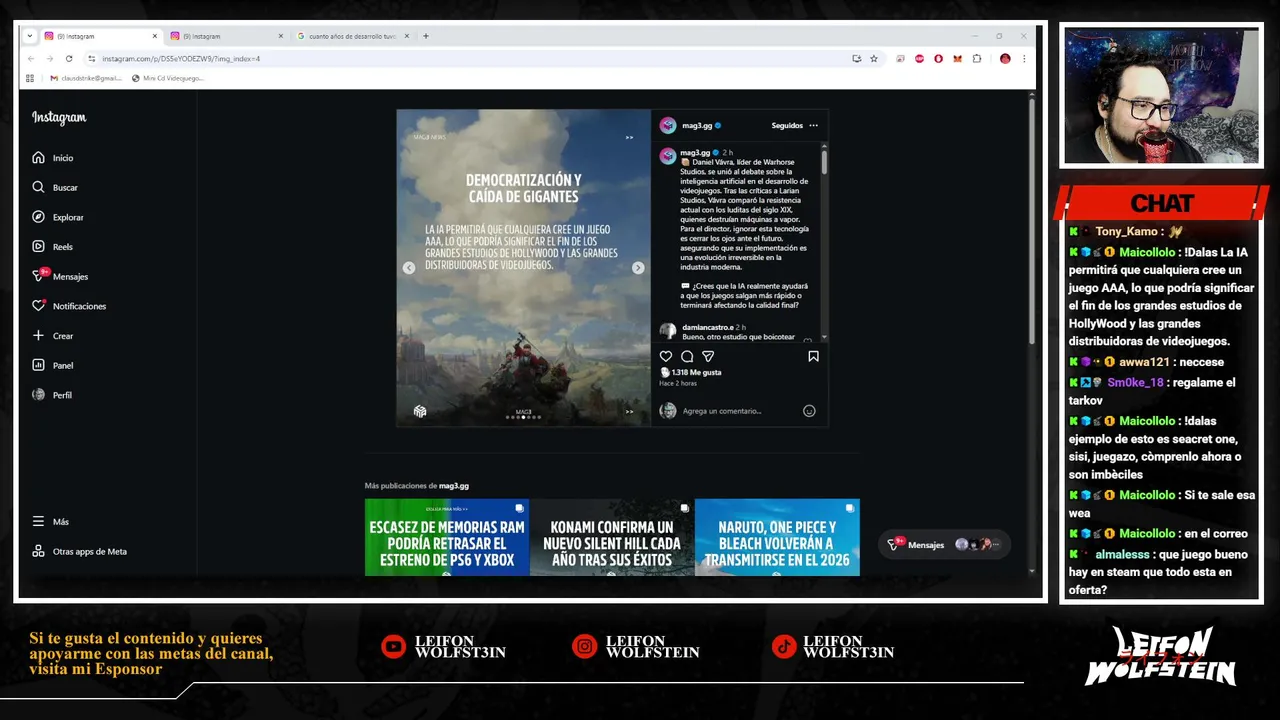The image size is (1280, 720).
Task: Open the Chrome three-dot menu
Action: click(x=1024, y=59)
